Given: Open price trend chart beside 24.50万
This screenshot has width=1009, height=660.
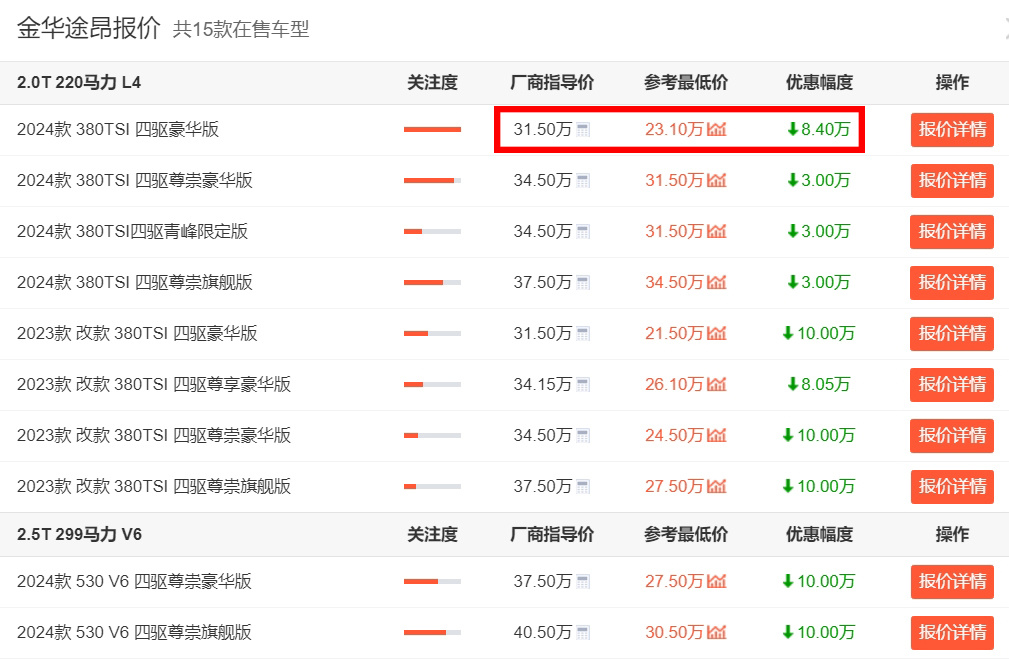Looking at the screenshot, I should (716, 435).
